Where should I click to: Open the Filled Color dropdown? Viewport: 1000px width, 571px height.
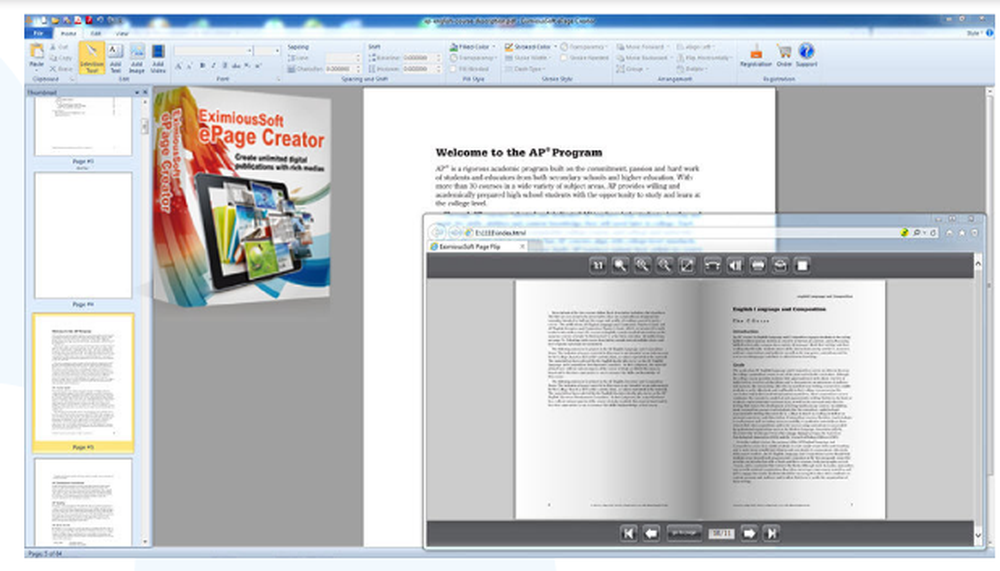click(473, 47)
